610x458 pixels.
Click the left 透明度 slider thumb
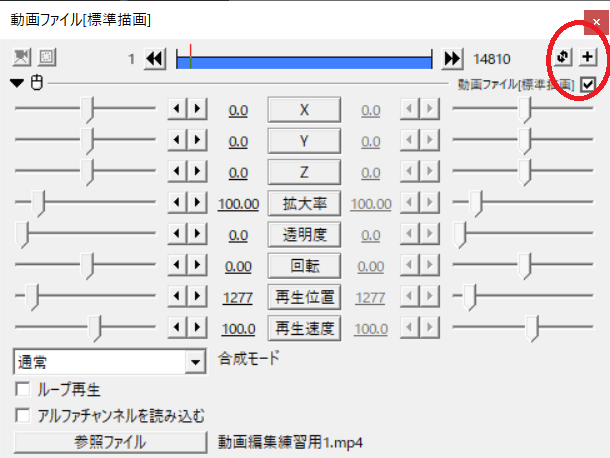click(22, 235)
